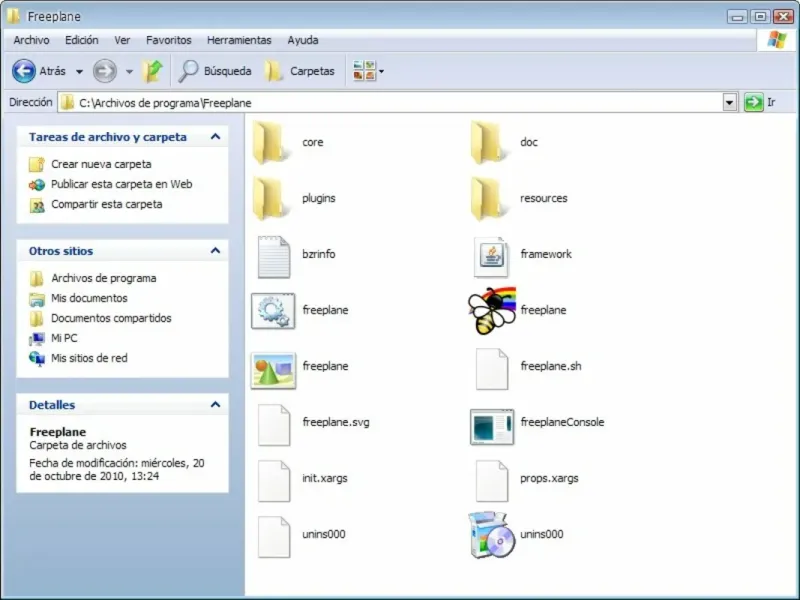The height and width of the screenshot is (600, 800).
Task: Open the Herramientas menu
Action: (239, 40)
